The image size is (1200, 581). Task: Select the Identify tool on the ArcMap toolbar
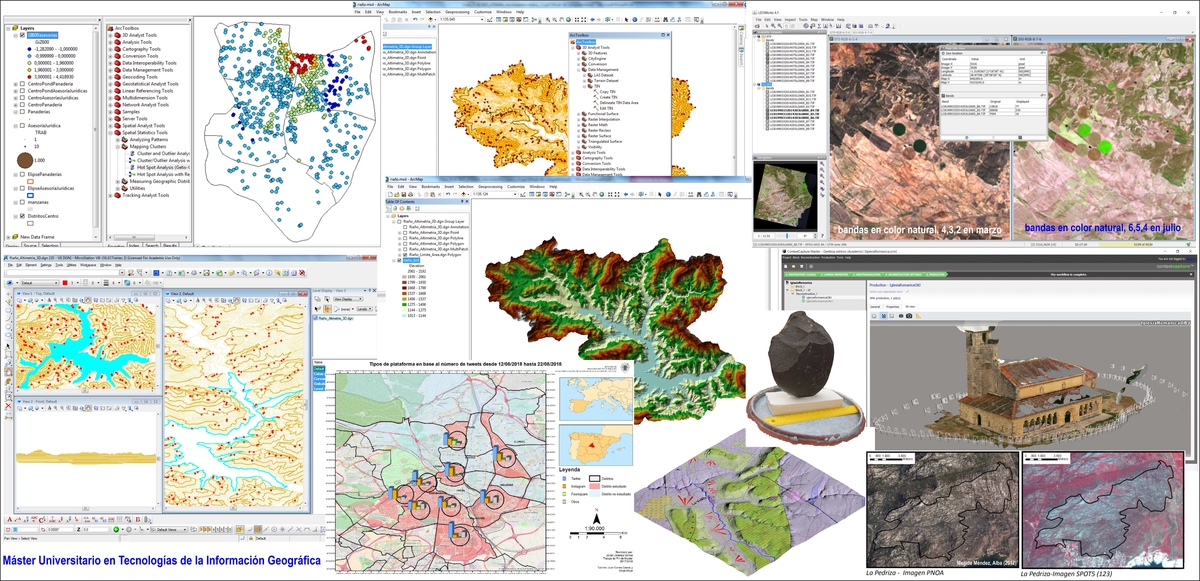pos(668,193)
